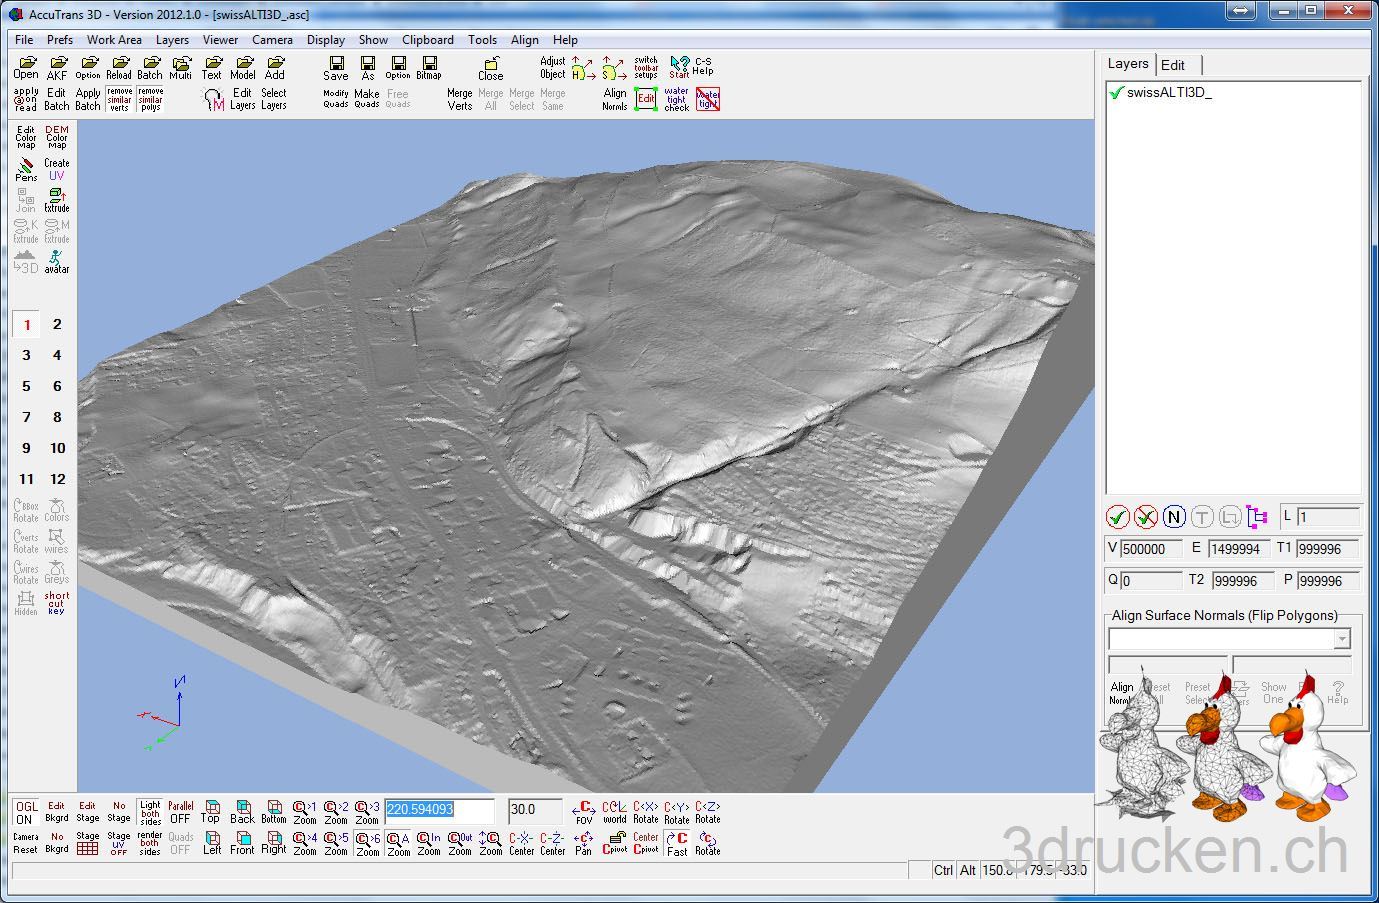The image size is (1379, 903).
Task: Click the Camera Reset button
Action: click(x=25, y=843)
